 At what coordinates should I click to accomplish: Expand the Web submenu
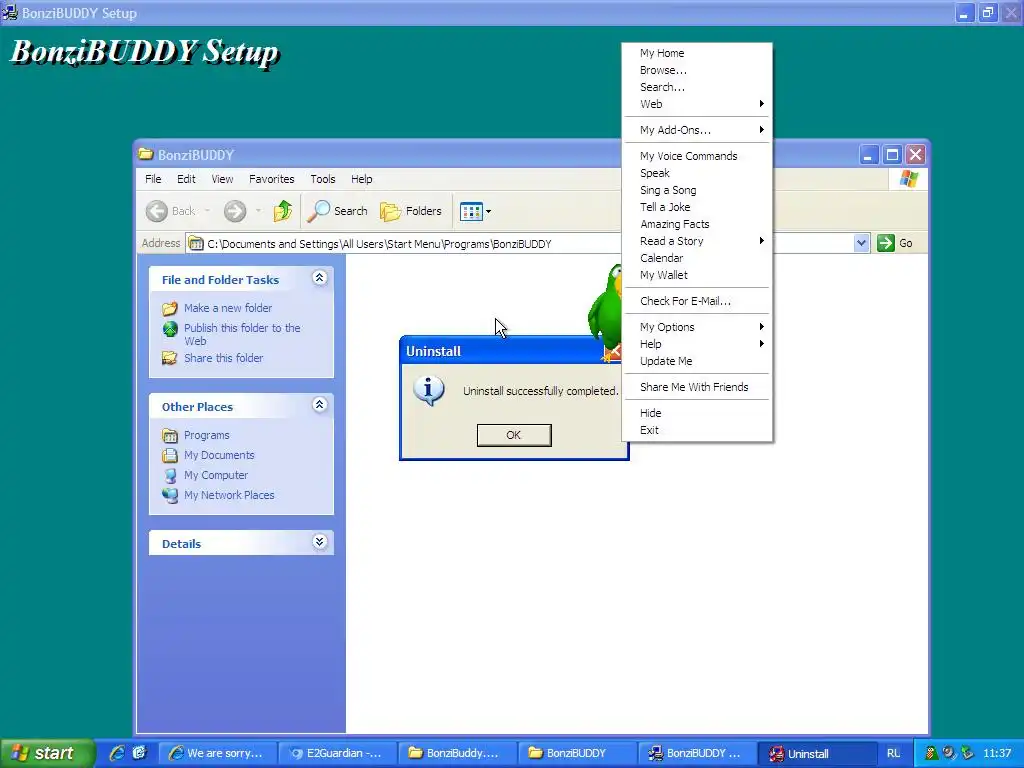(x=697, y=104)
